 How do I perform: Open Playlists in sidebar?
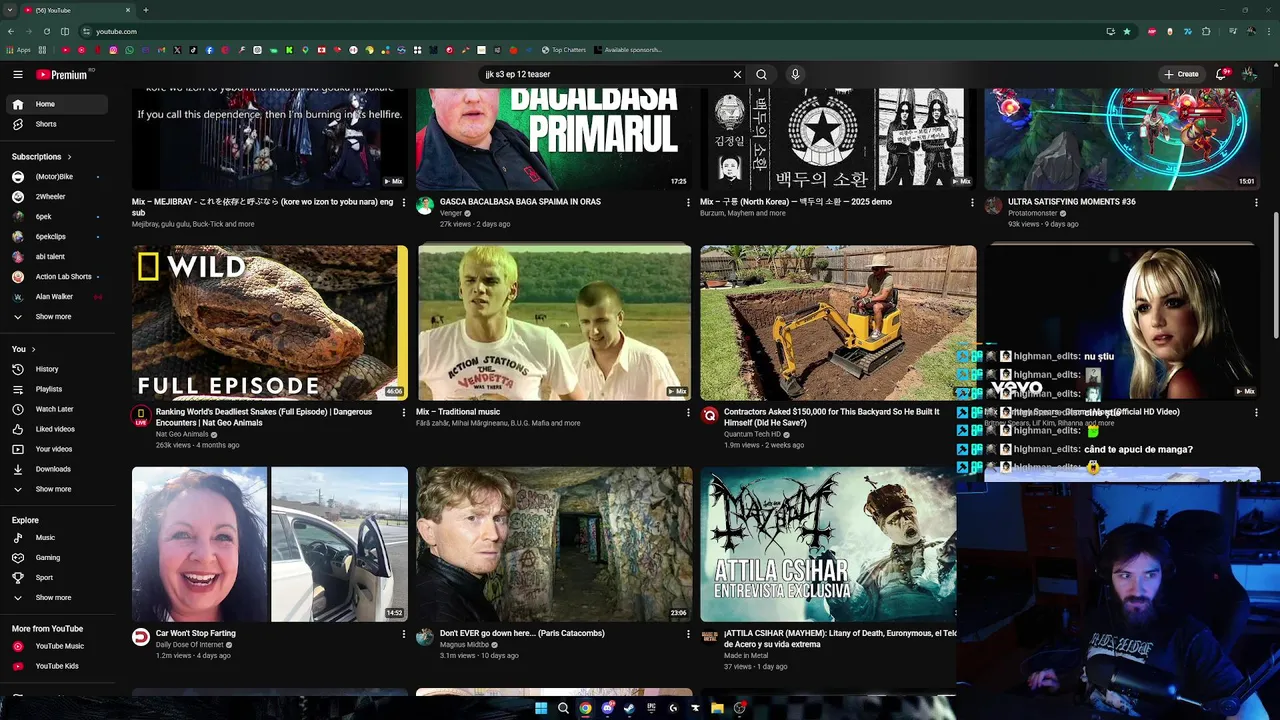click(58, 389)
